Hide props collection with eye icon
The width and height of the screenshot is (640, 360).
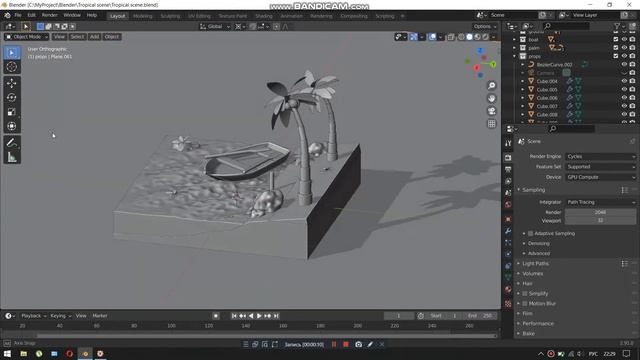624,56
